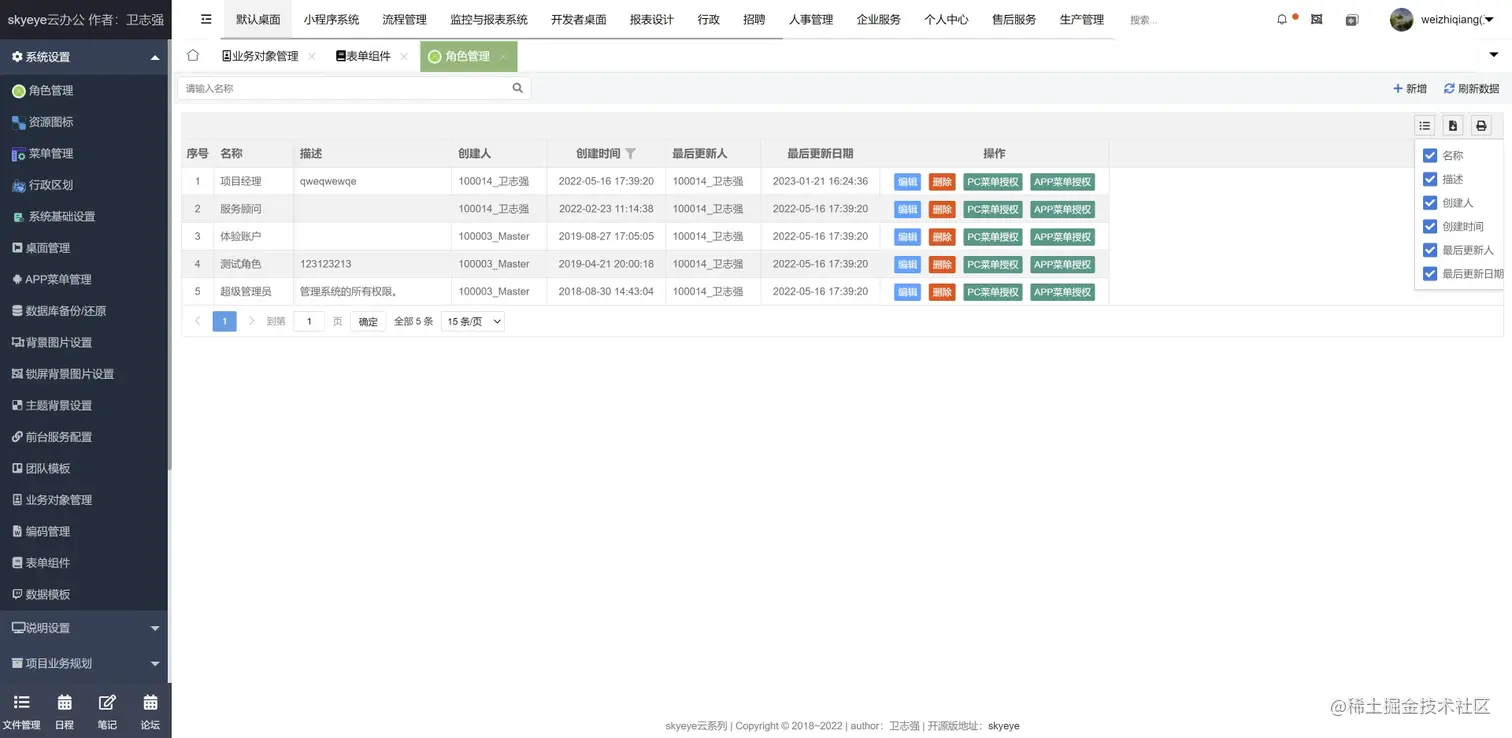Click 确定 in pagination
Viewport: 1512px width, 738px height.
[368, 322]
